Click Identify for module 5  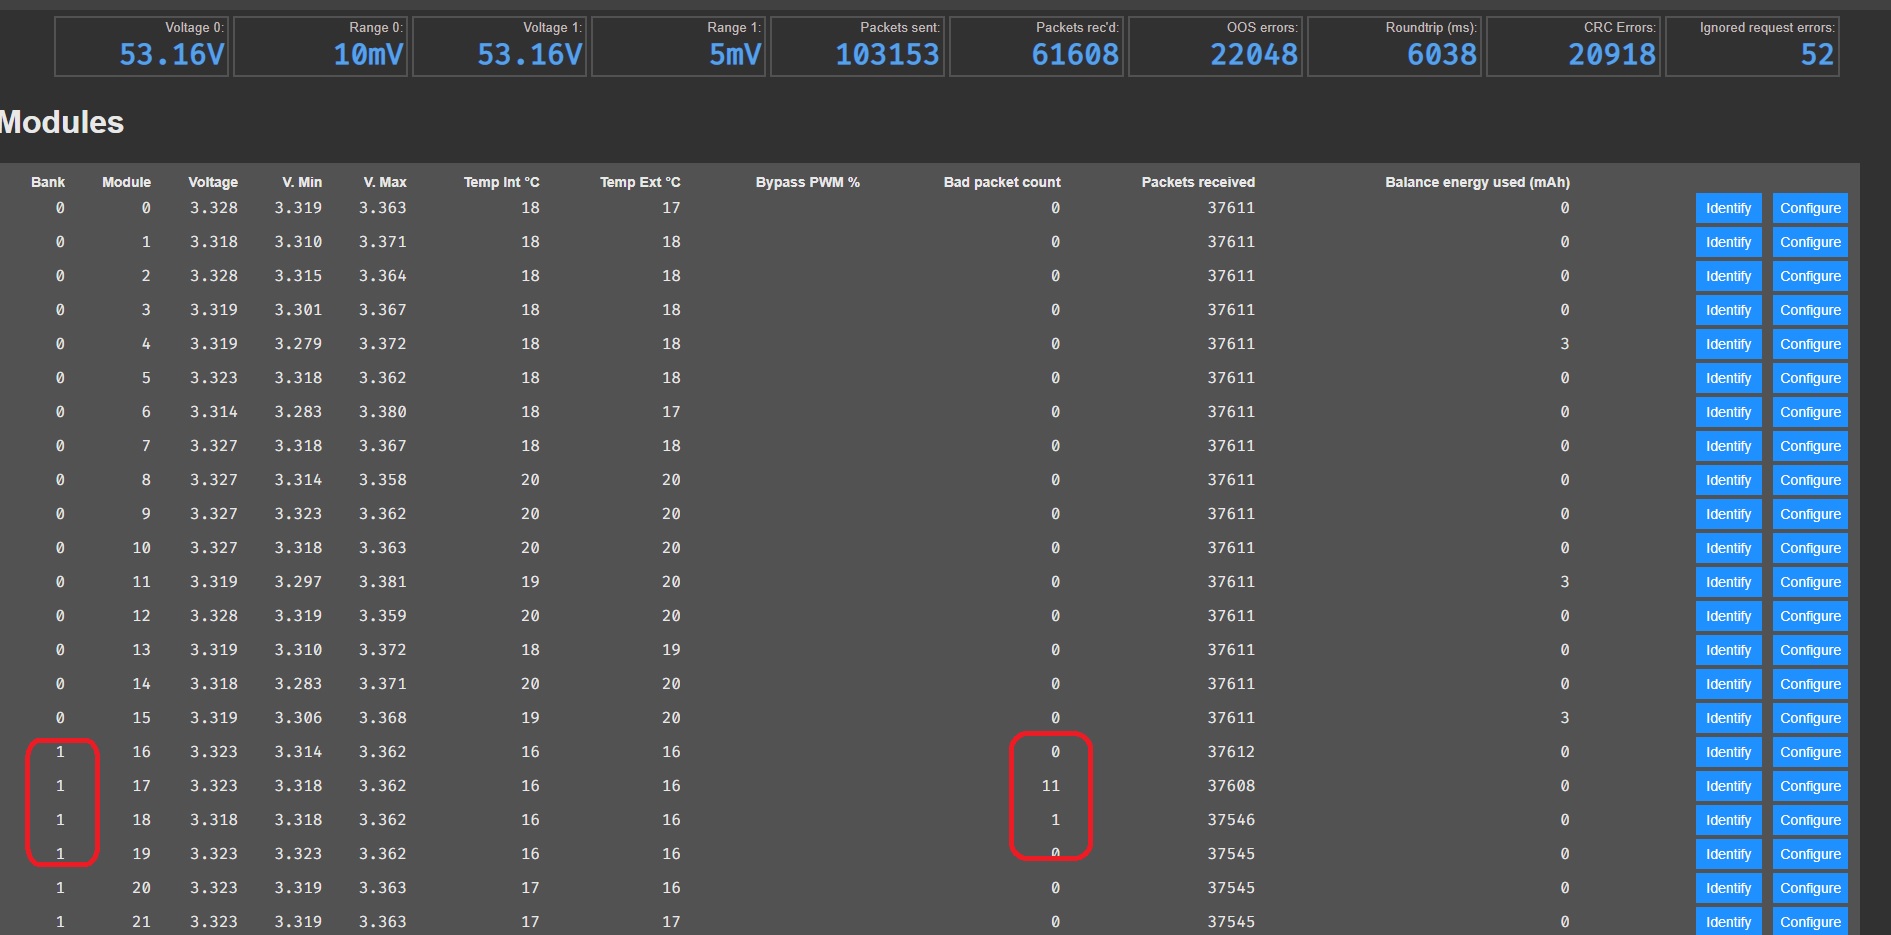[x=1728, y=378]
